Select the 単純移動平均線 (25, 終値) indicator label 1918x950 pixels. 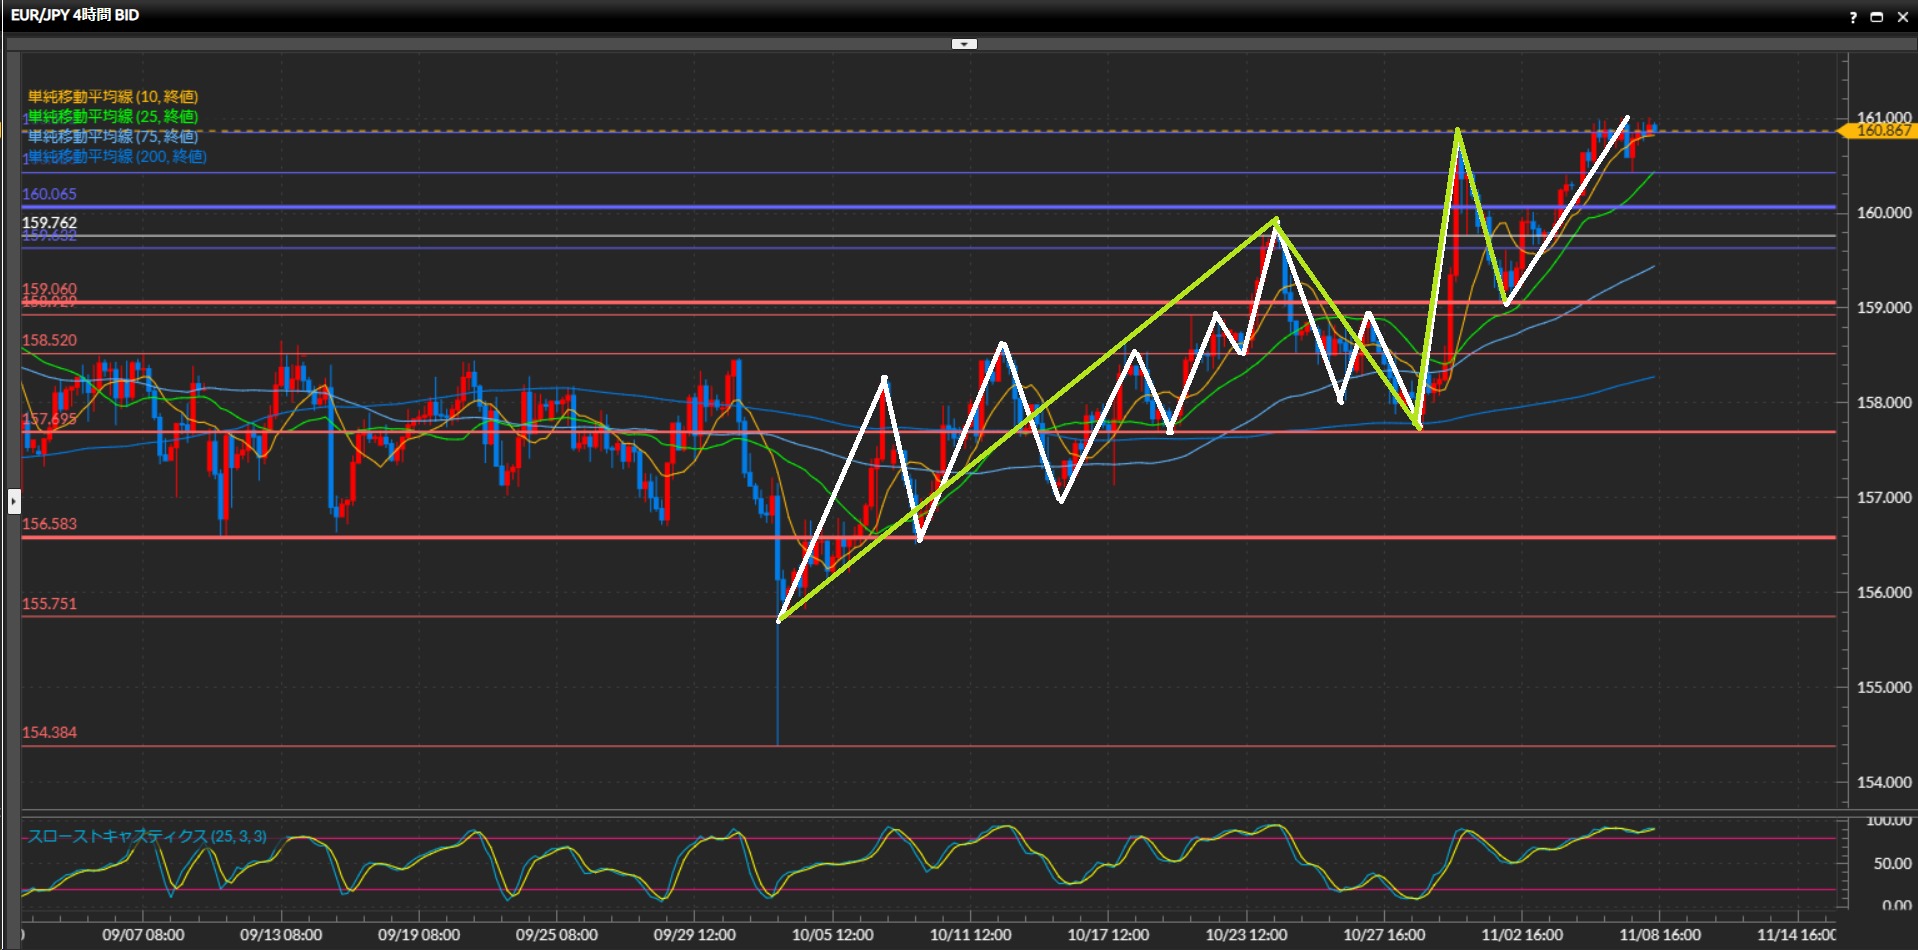pos(113,117)
